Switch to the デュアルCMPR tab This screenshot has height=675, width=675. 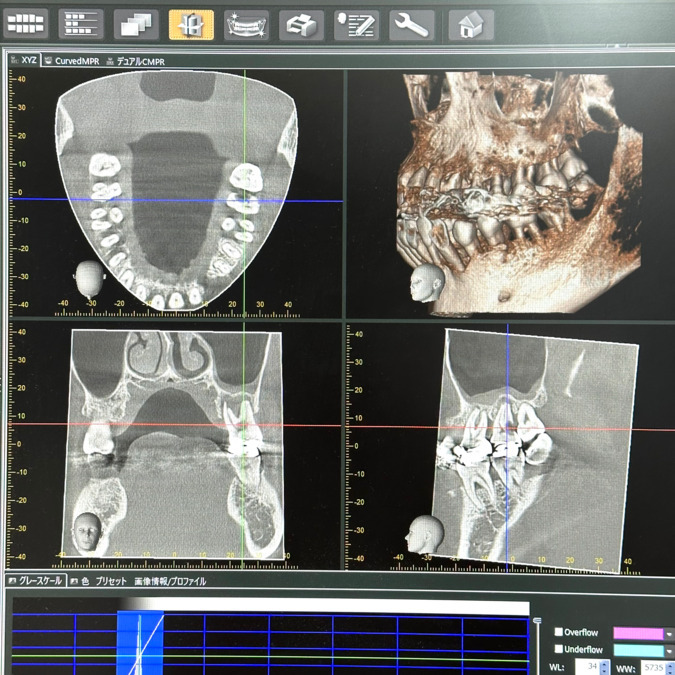click(x=140, y=61)
